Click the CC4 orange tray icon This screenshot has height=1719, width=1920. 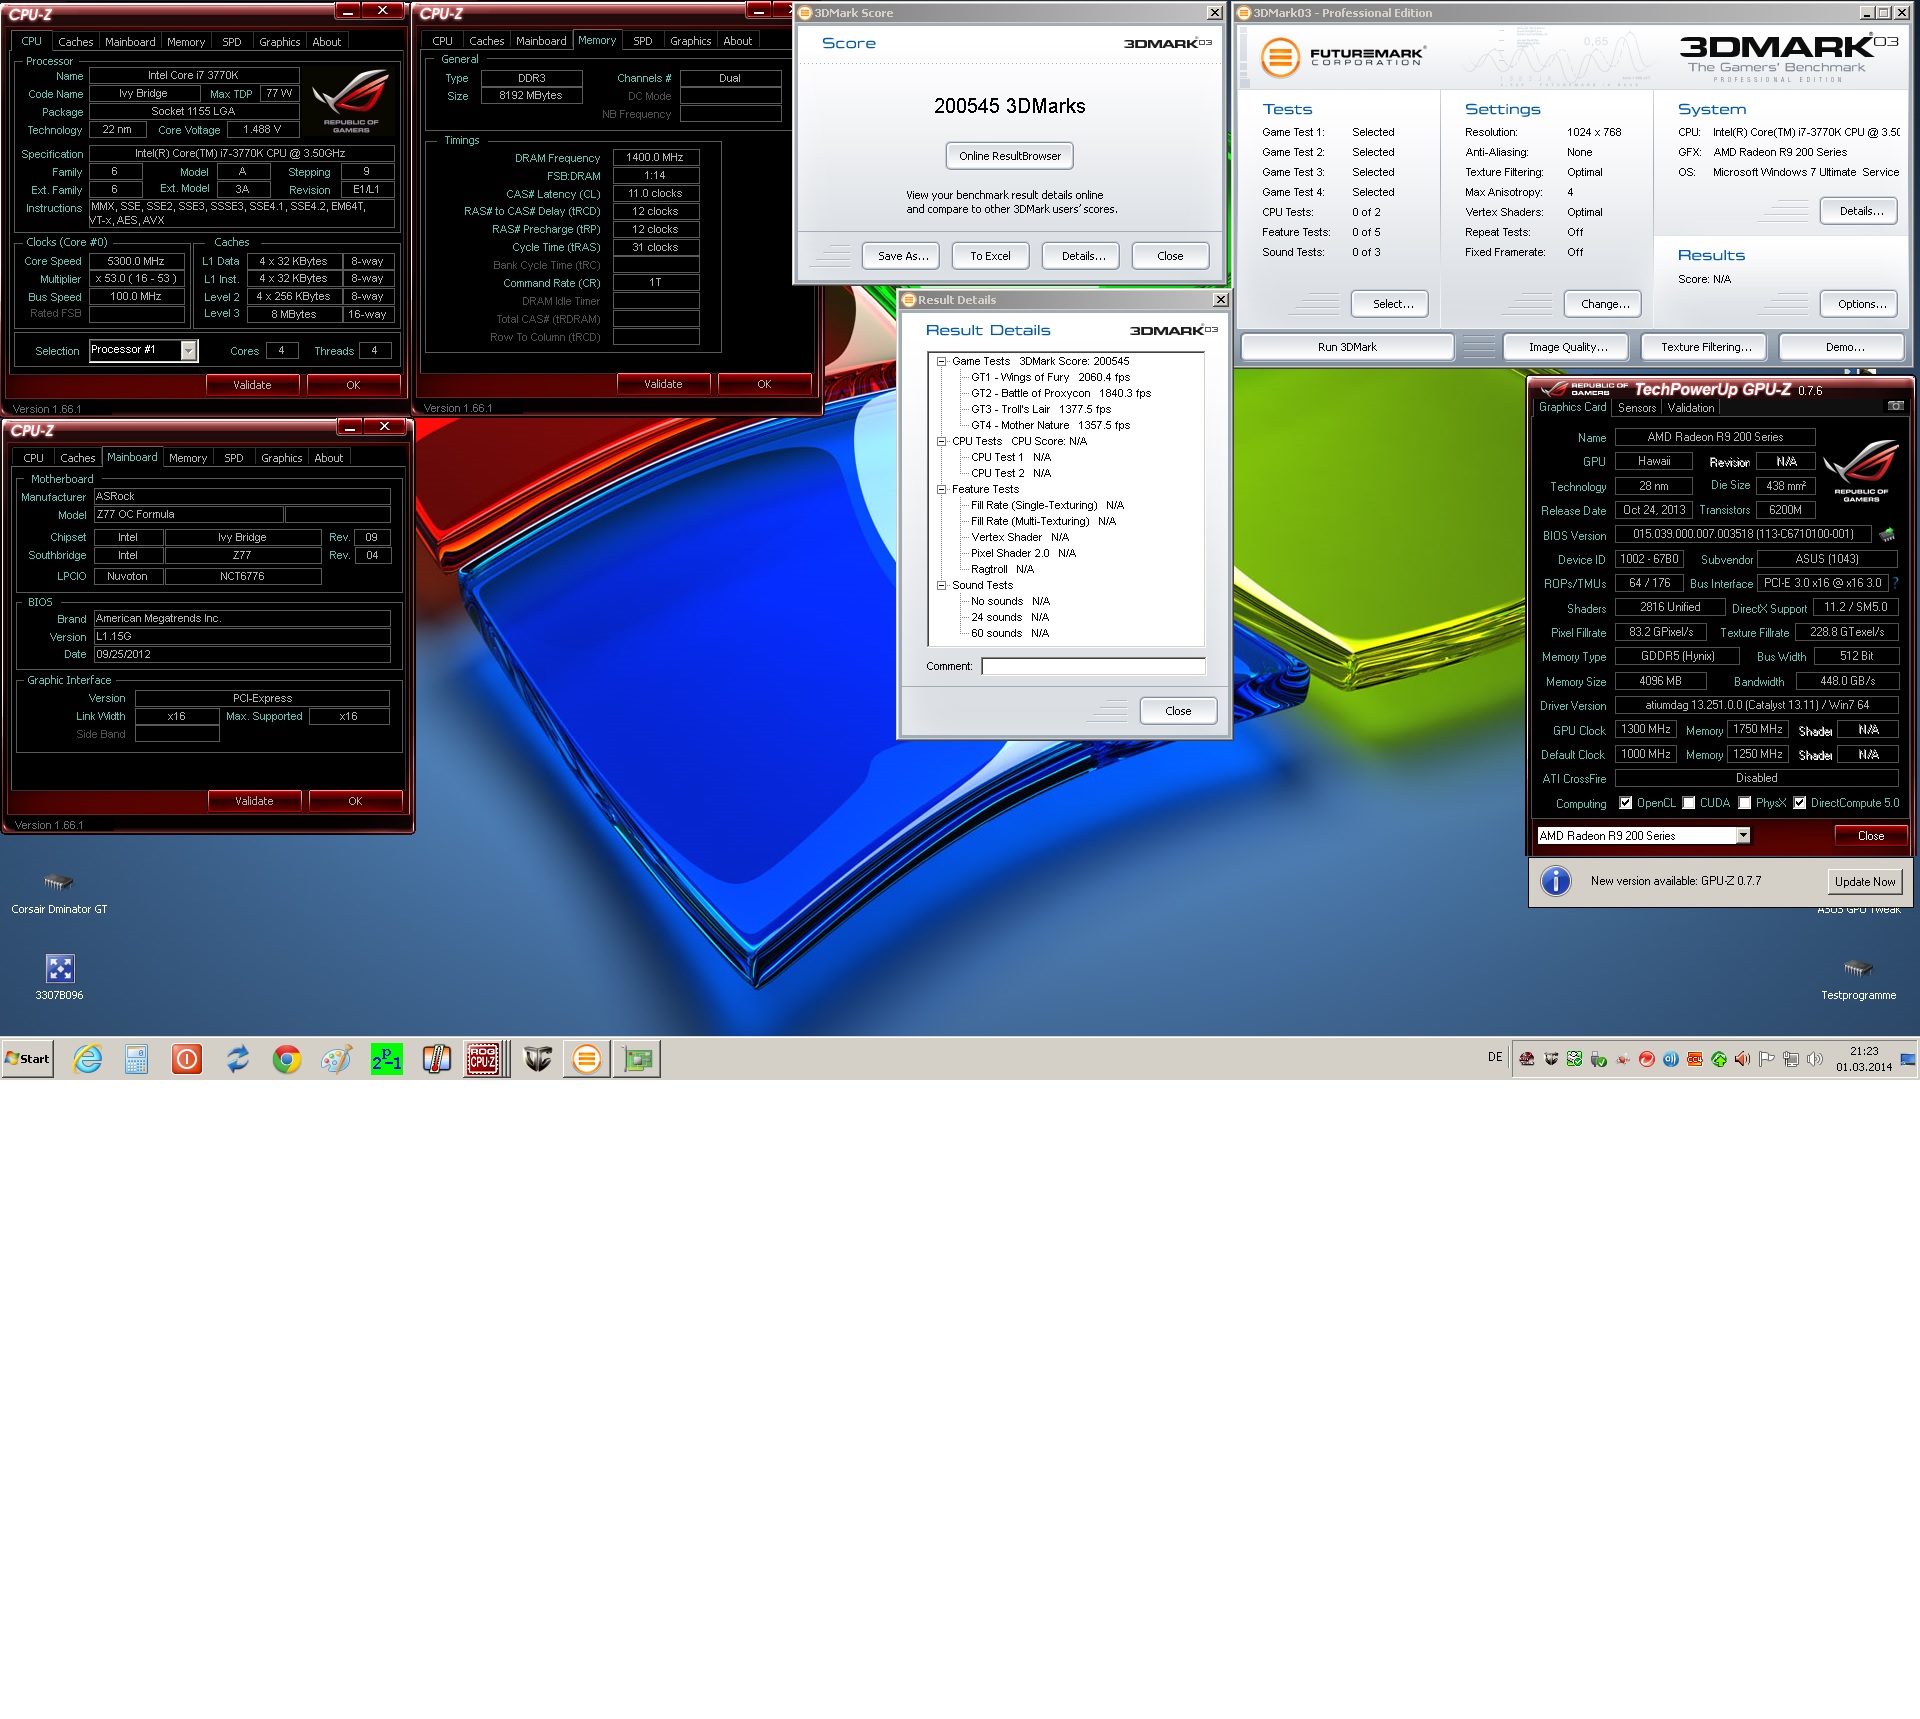pyautogui.click(x=1695, y=1059)
